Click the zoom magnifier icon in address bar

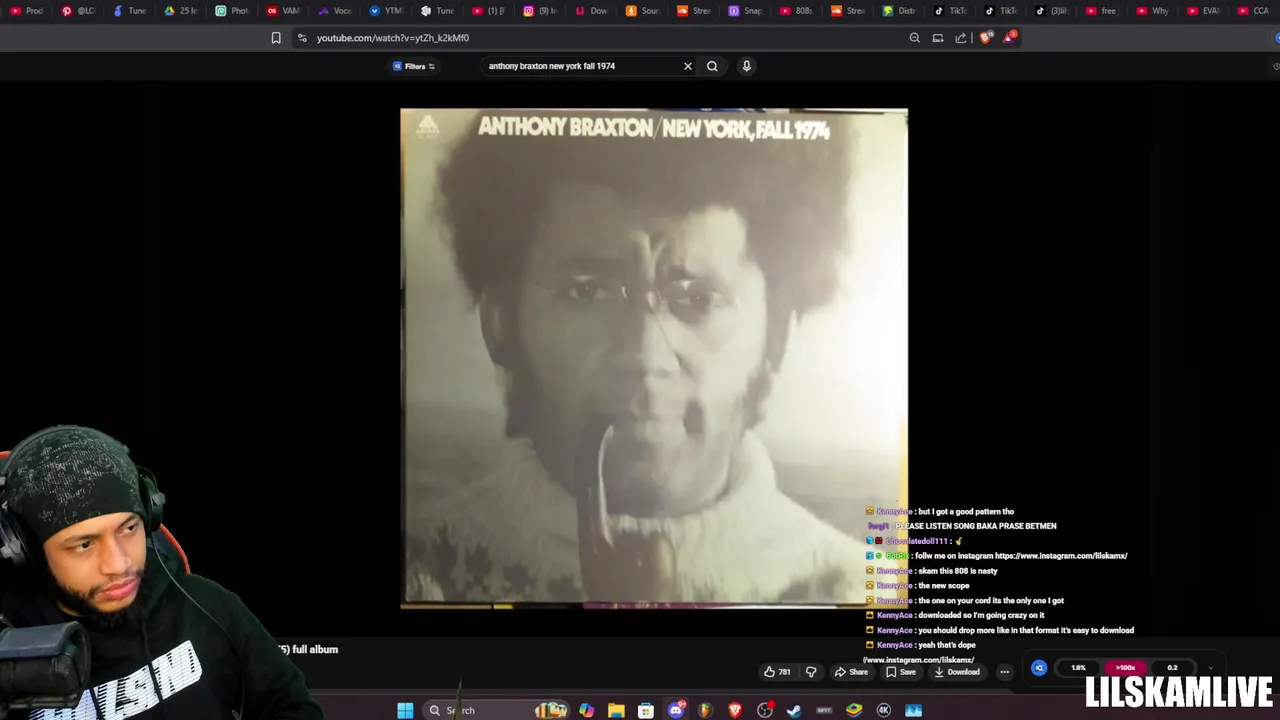(x=914, y=38)
